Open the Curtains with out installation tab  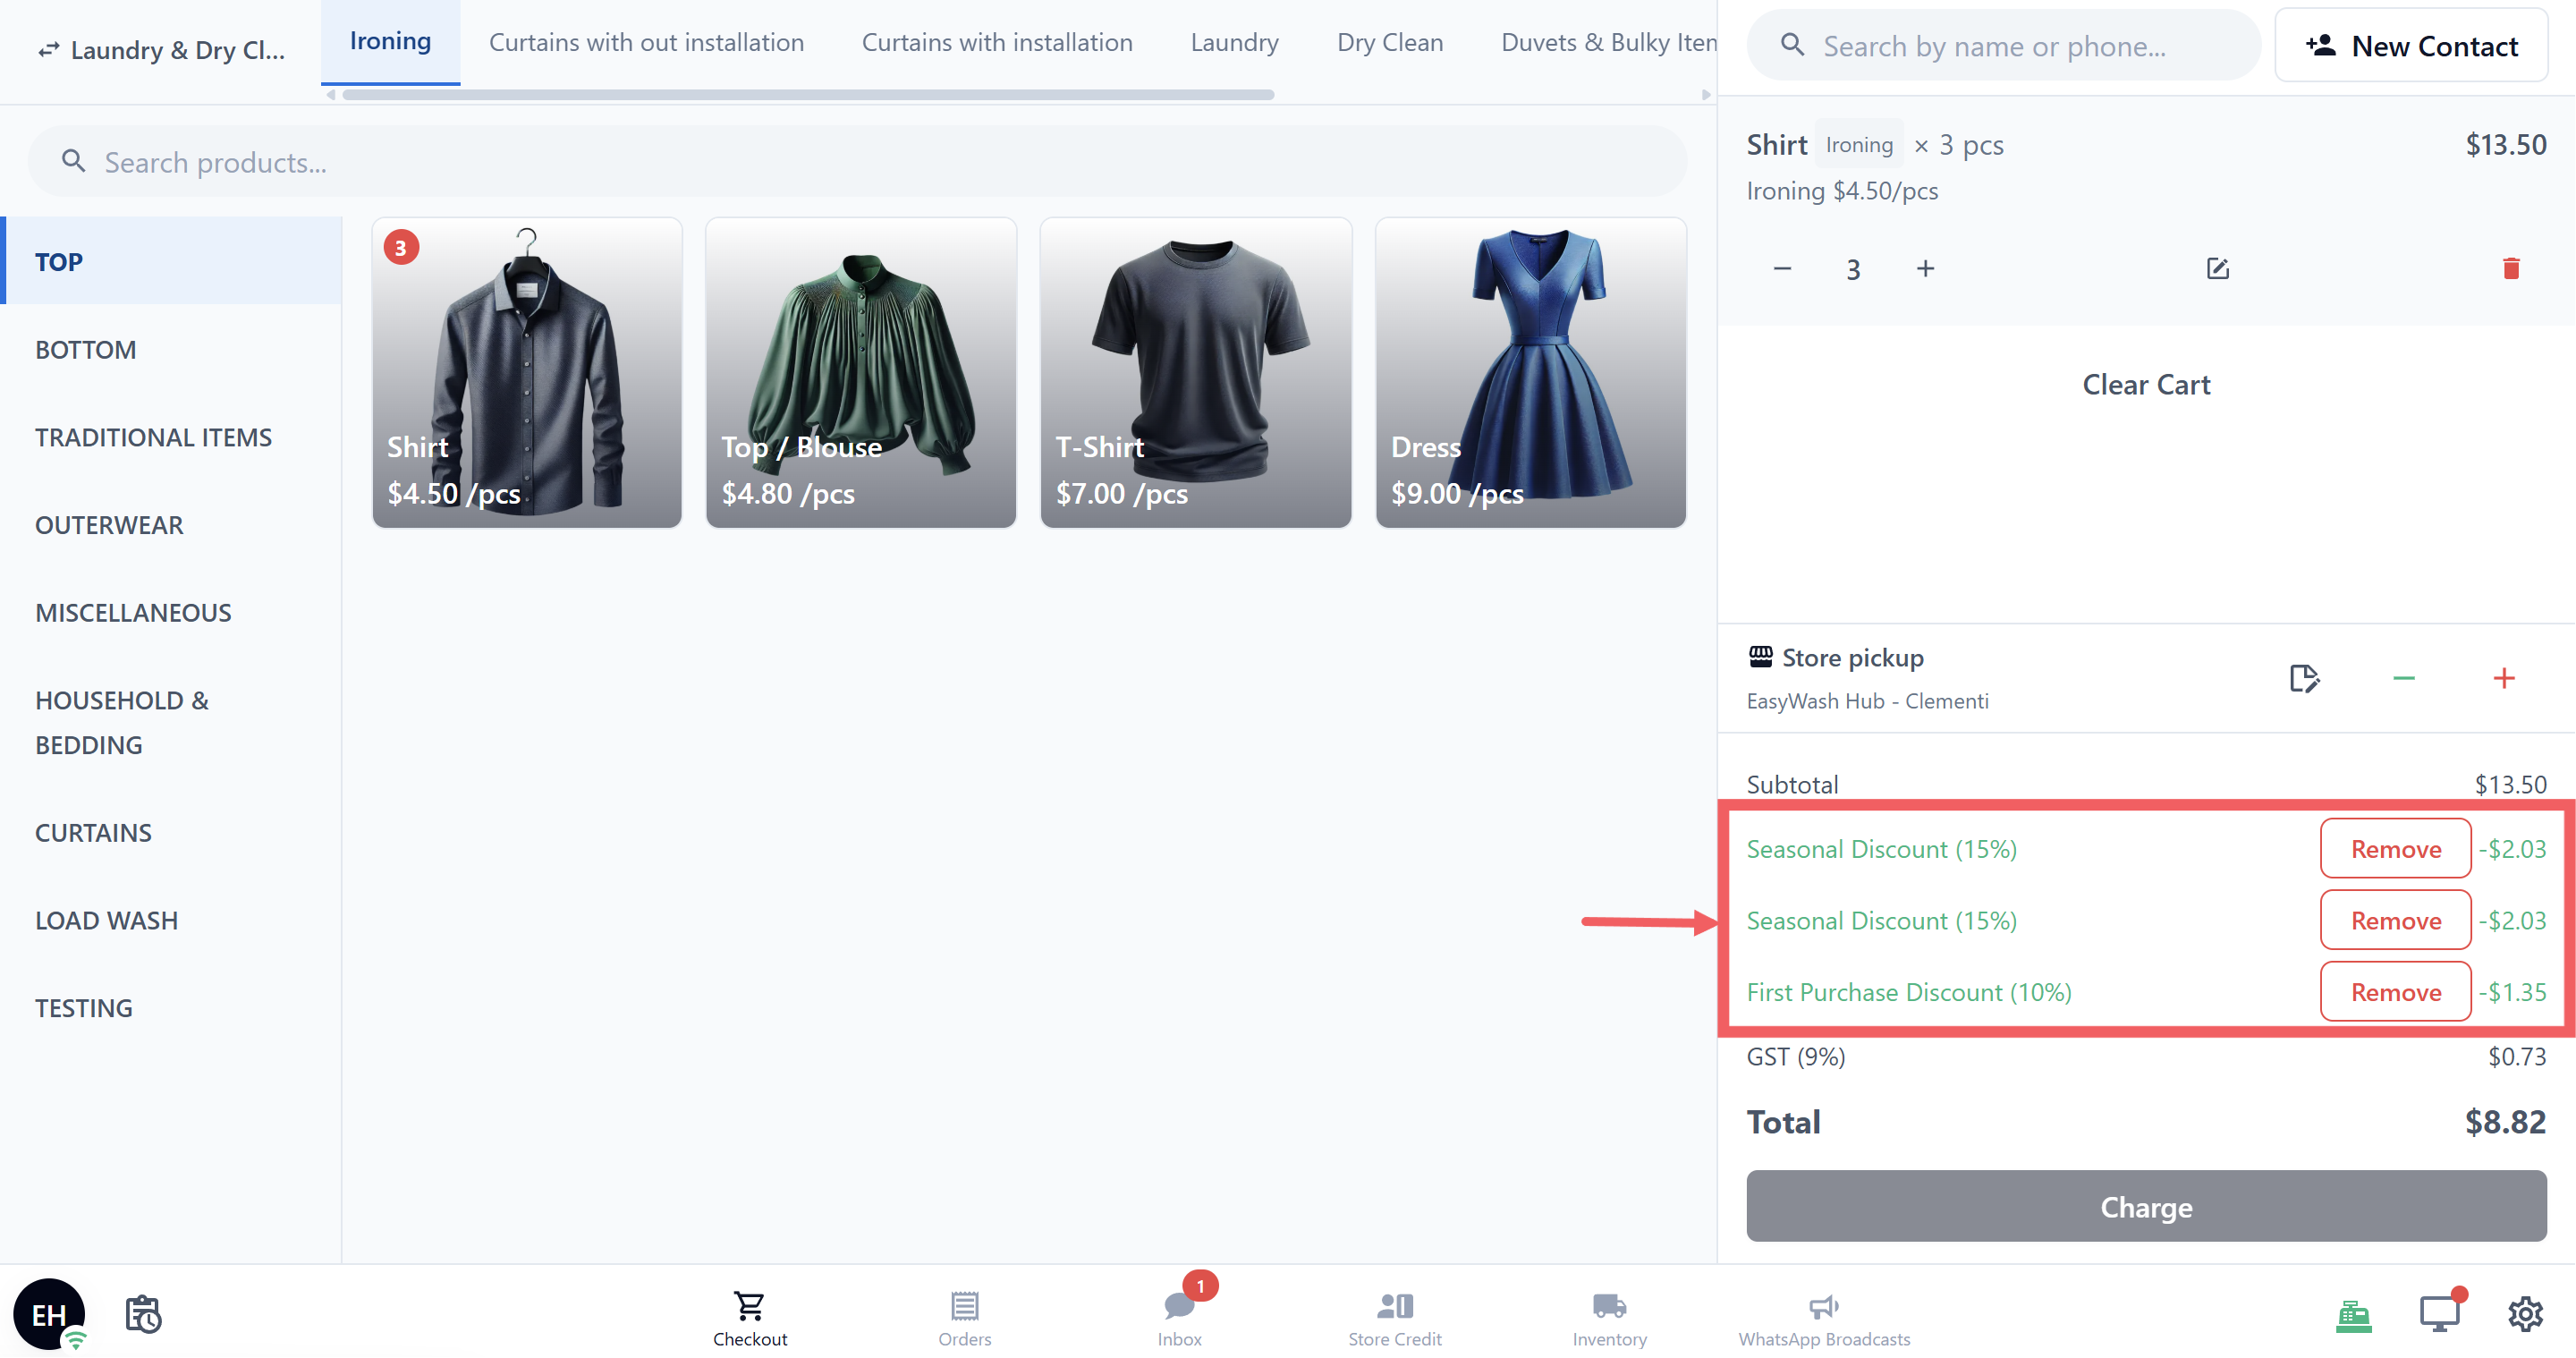point(646,42)
